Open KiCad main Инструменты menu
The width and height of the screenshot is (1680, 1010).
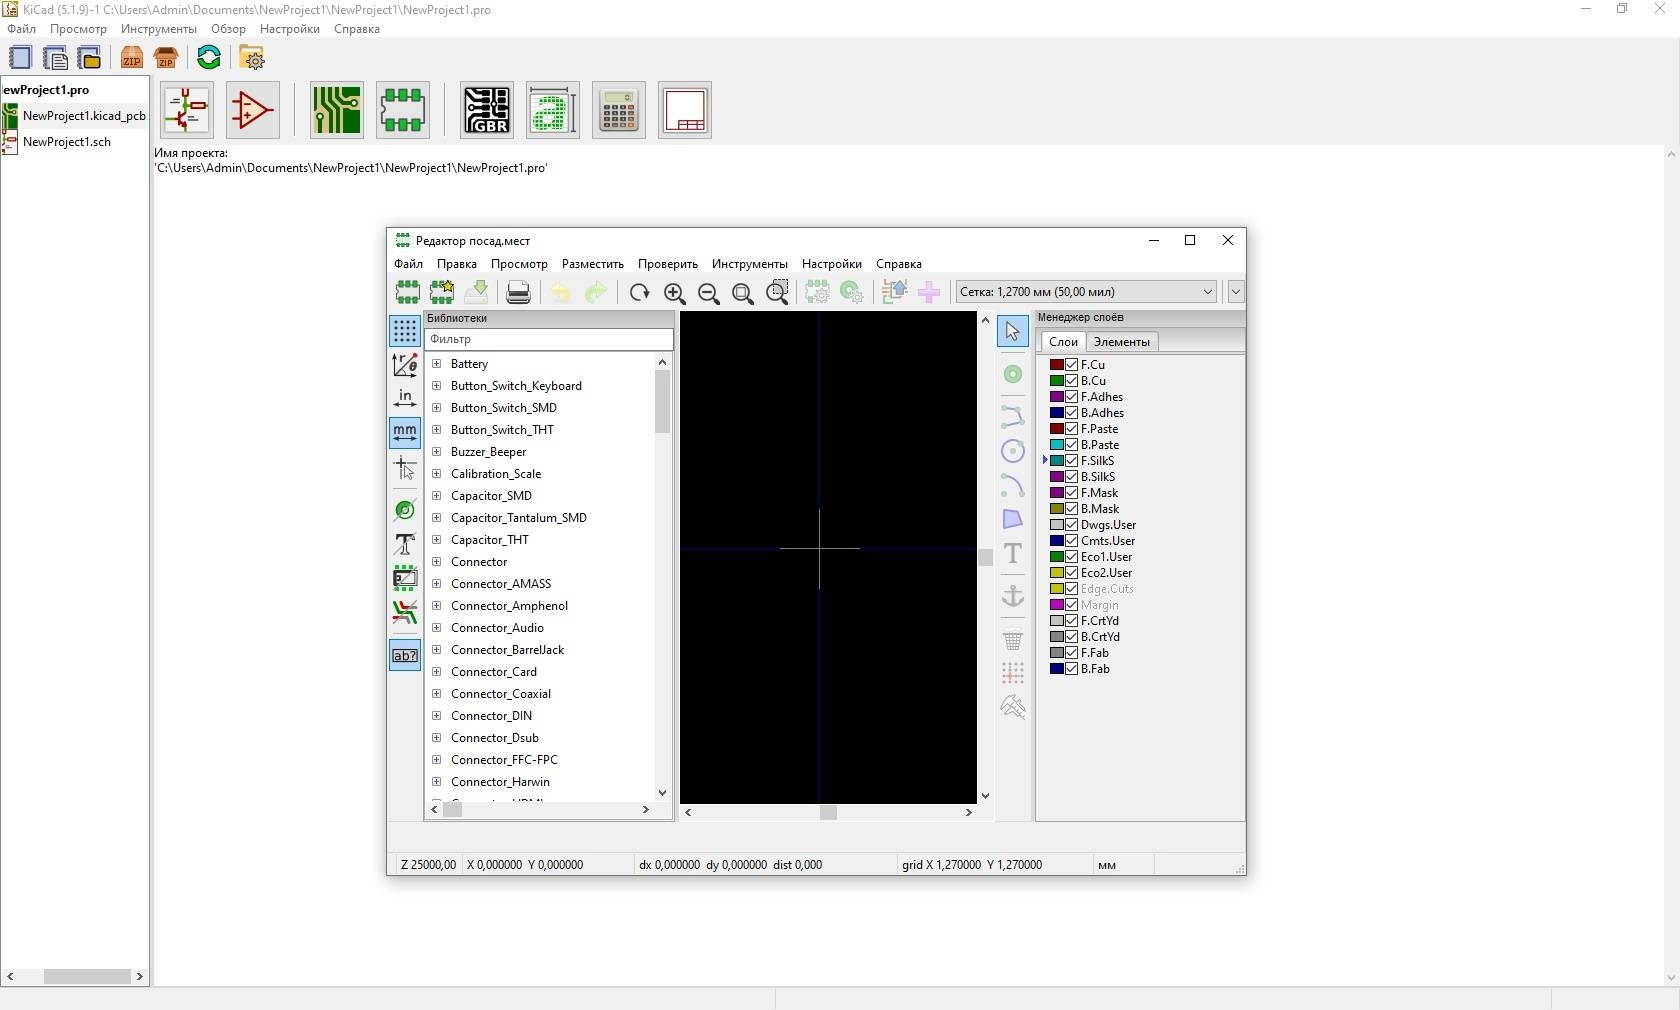pyautogui.click(x=159, y=29)
